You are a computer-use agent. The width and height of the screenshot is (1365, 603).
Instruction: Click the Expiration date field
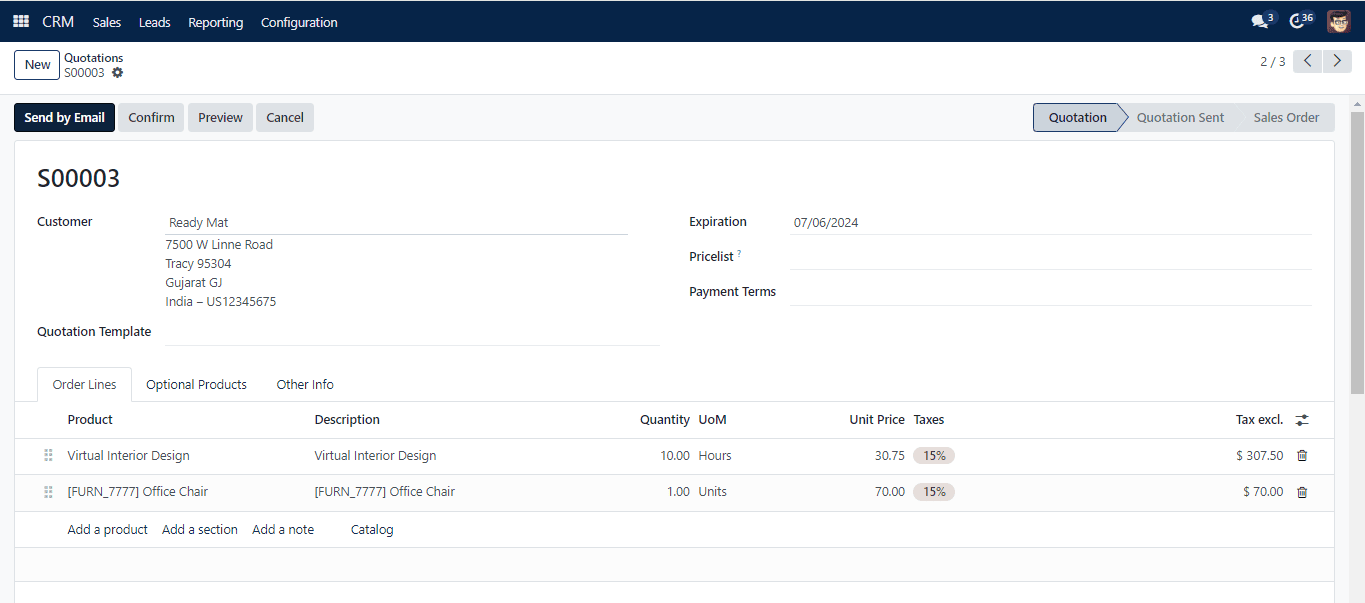pyautogui.click(x=1050, y=223)
